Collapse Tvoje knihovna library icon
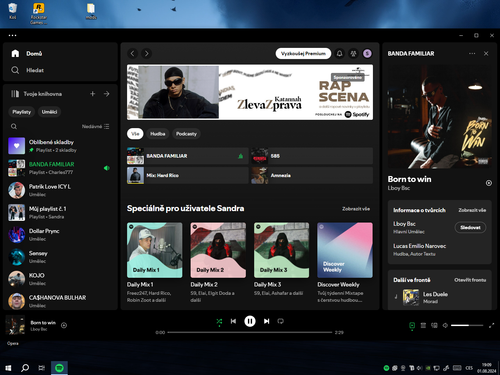The width and height of the screenshot is (500, 375). point(15,94)
